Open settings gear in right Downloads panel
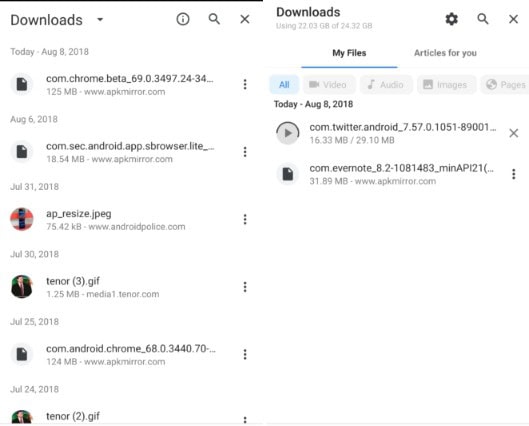The height and width of the screenshot is (426, 529). click(x=451, y=19)
